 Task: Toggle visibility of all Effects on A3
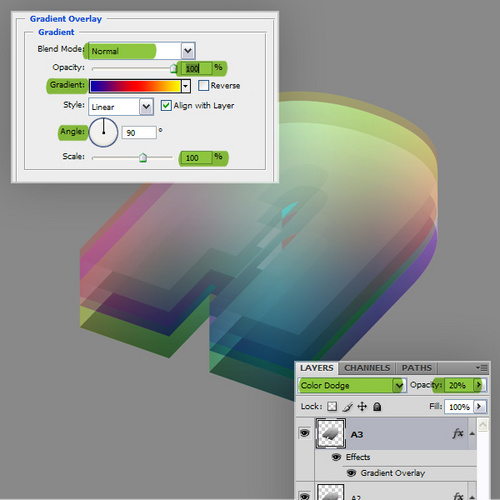337,457
